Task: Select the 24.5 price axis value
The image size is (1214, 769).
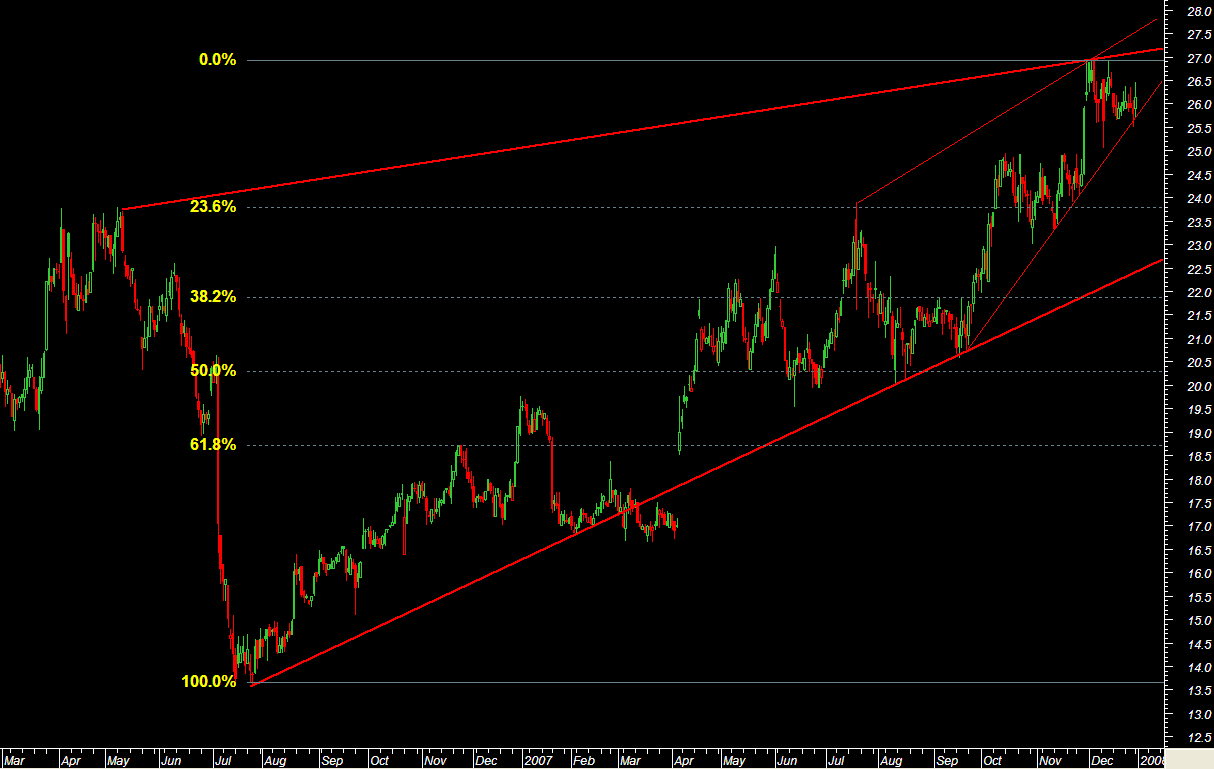Action: [x=1199, y=176]
